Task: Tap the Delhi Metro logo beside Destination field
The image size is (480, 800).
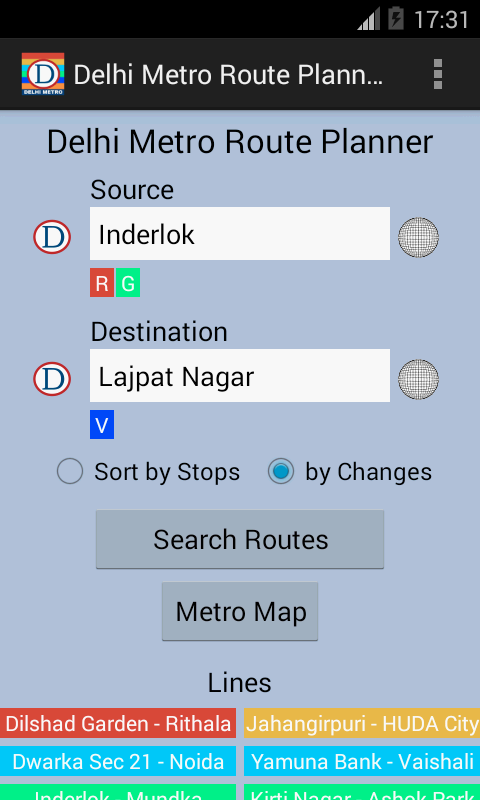Action: click(52, 379)
